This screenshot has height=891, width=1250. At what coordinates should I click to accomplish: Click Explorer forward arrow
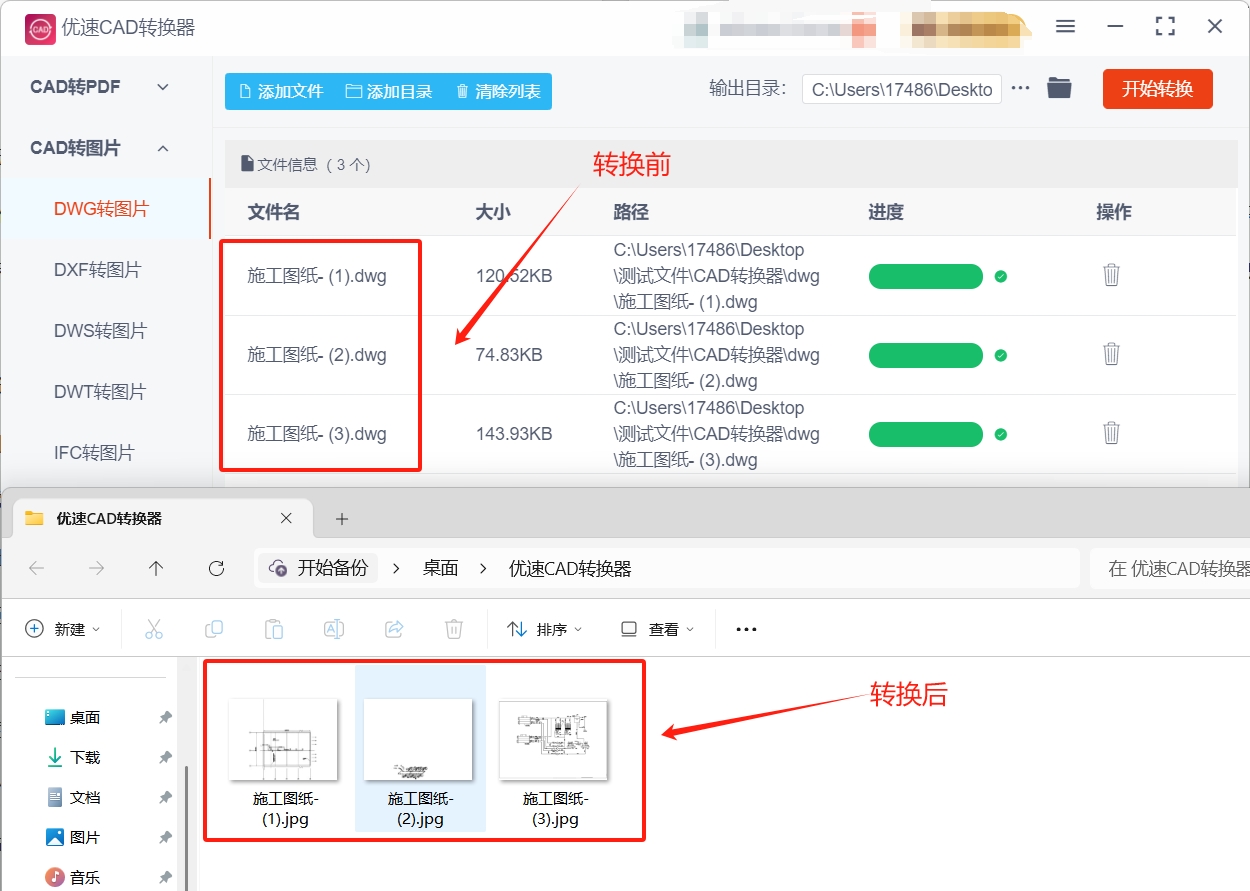(96, 568)
